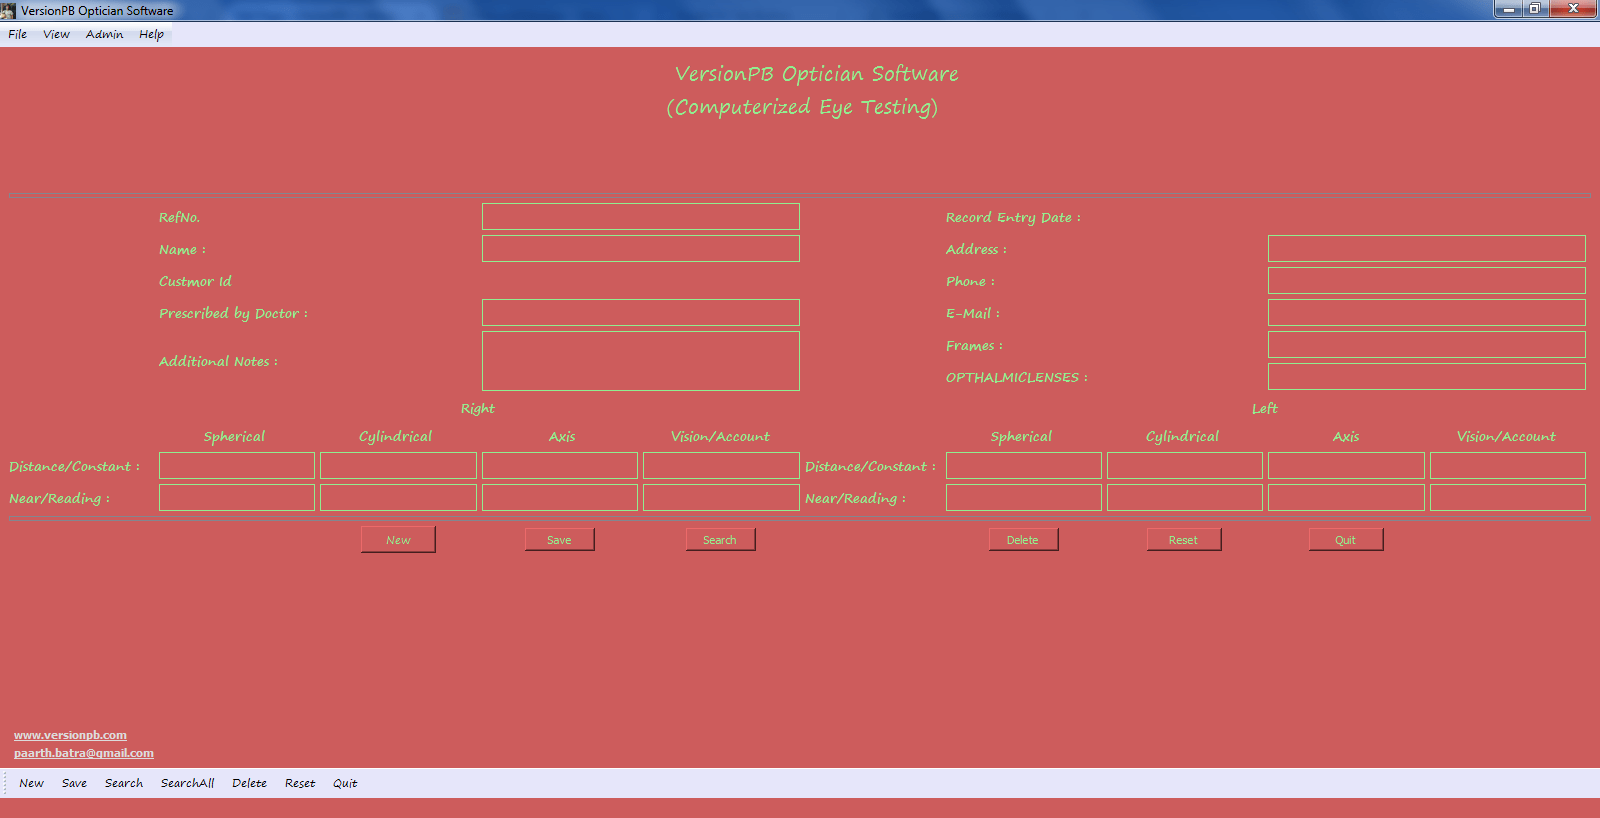Click the 'Left' eye section heading
This screenshot has width=1600, height=818.
(1265, 408)
